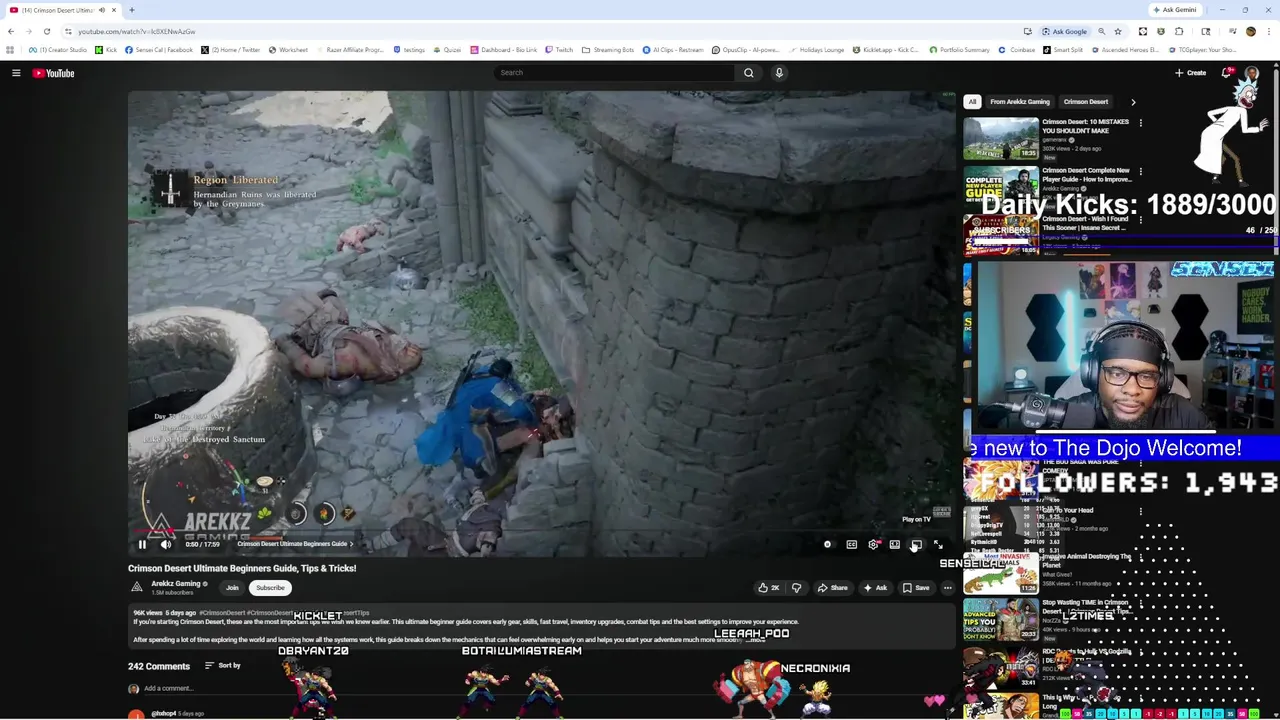The image size is (1280, 720).
Task: Join the Arekkz Gaming channel
Action: [x=232, y=588]
